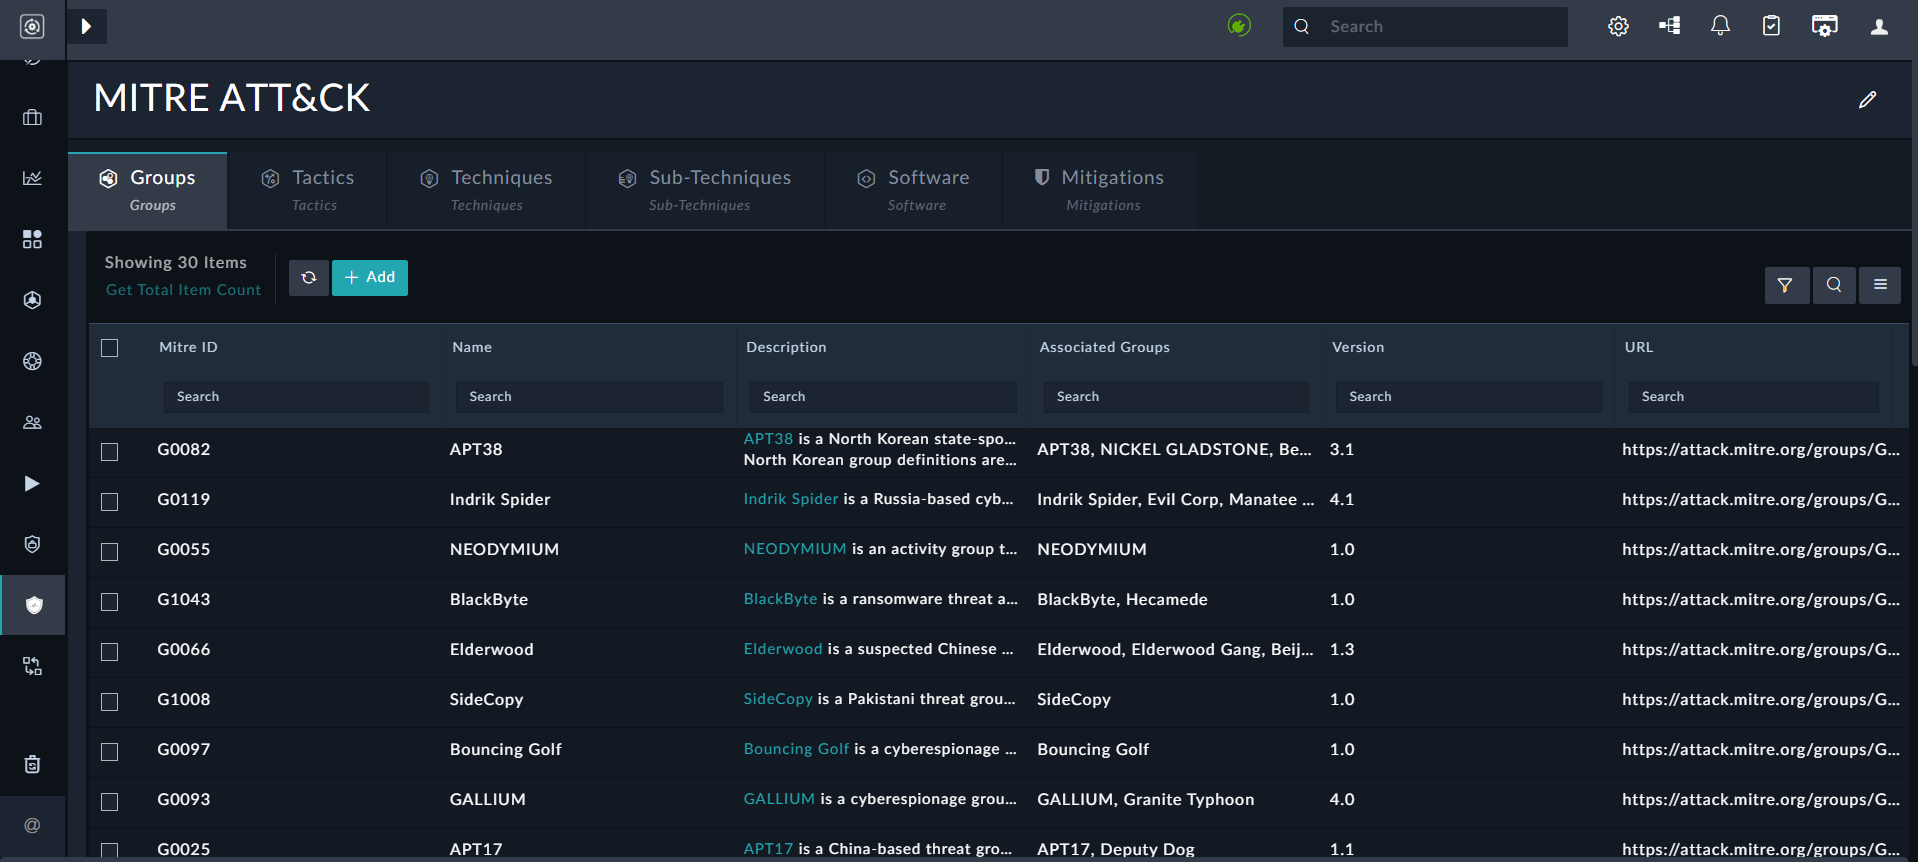Open the chart analytics icon in sidebar
This screenshot has height=862, width=1918.
click(x=32, y=178)
